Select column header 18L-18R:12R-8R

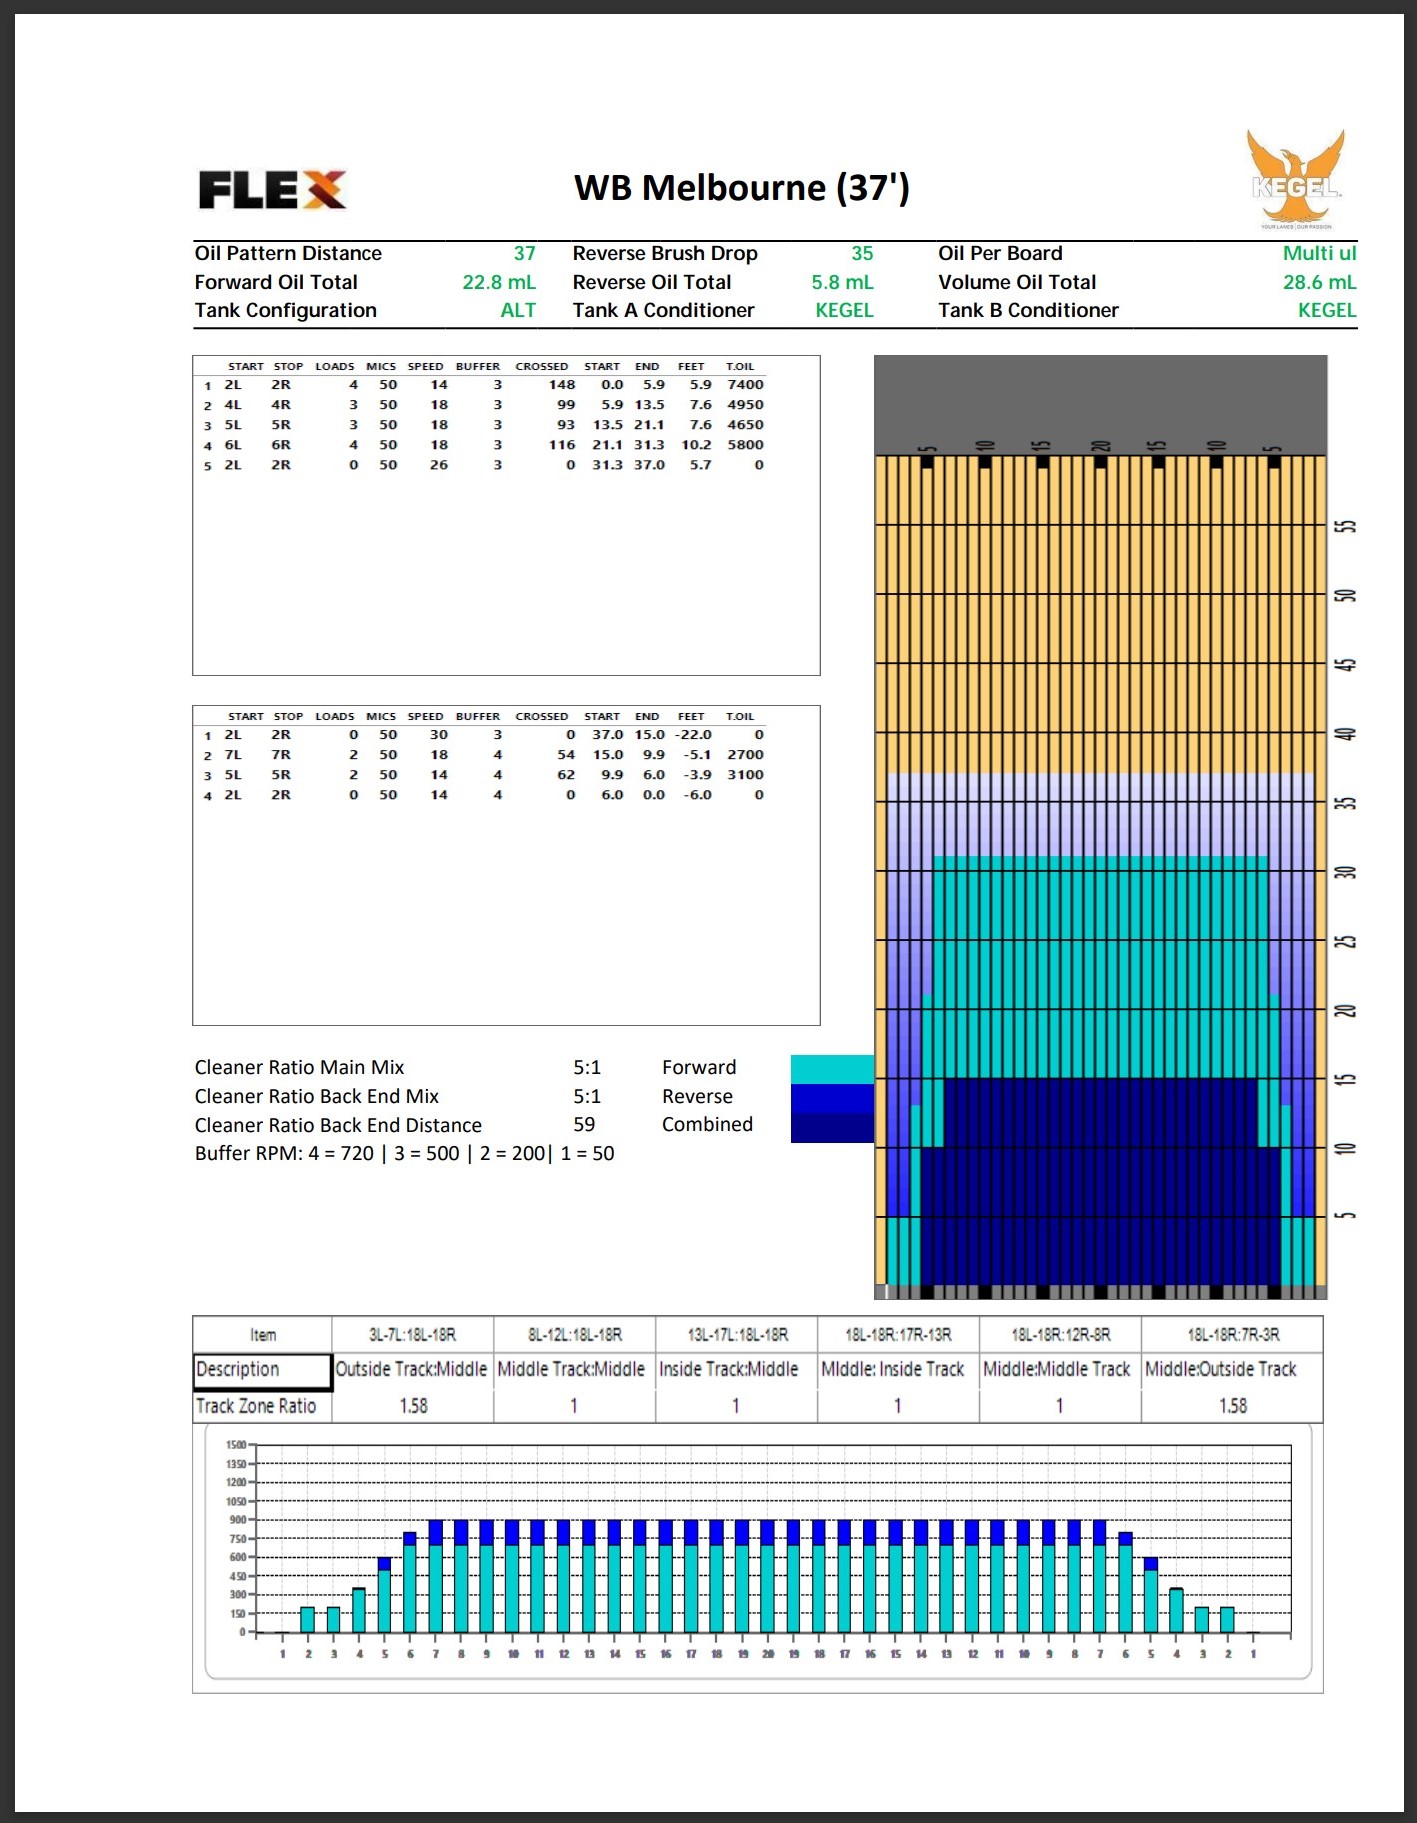[x=1060, y=1335]
